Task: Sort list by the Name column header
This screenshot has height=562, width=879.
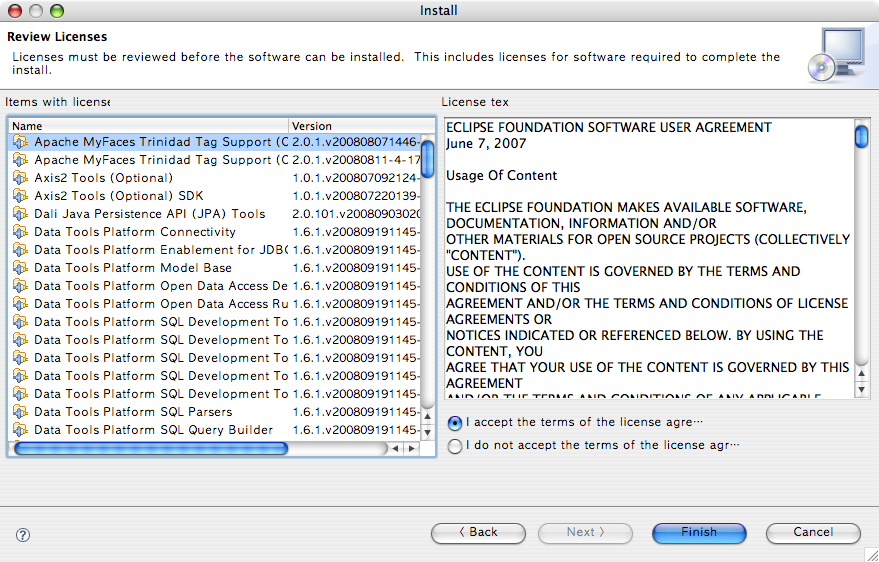Action: click(x=149, y=126)
